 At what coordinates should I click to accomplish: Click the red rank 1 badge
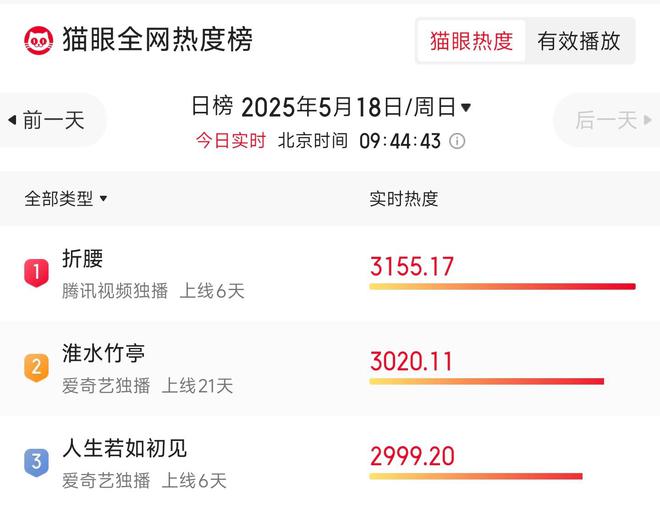pyautogui.click(x=37, y=273)
